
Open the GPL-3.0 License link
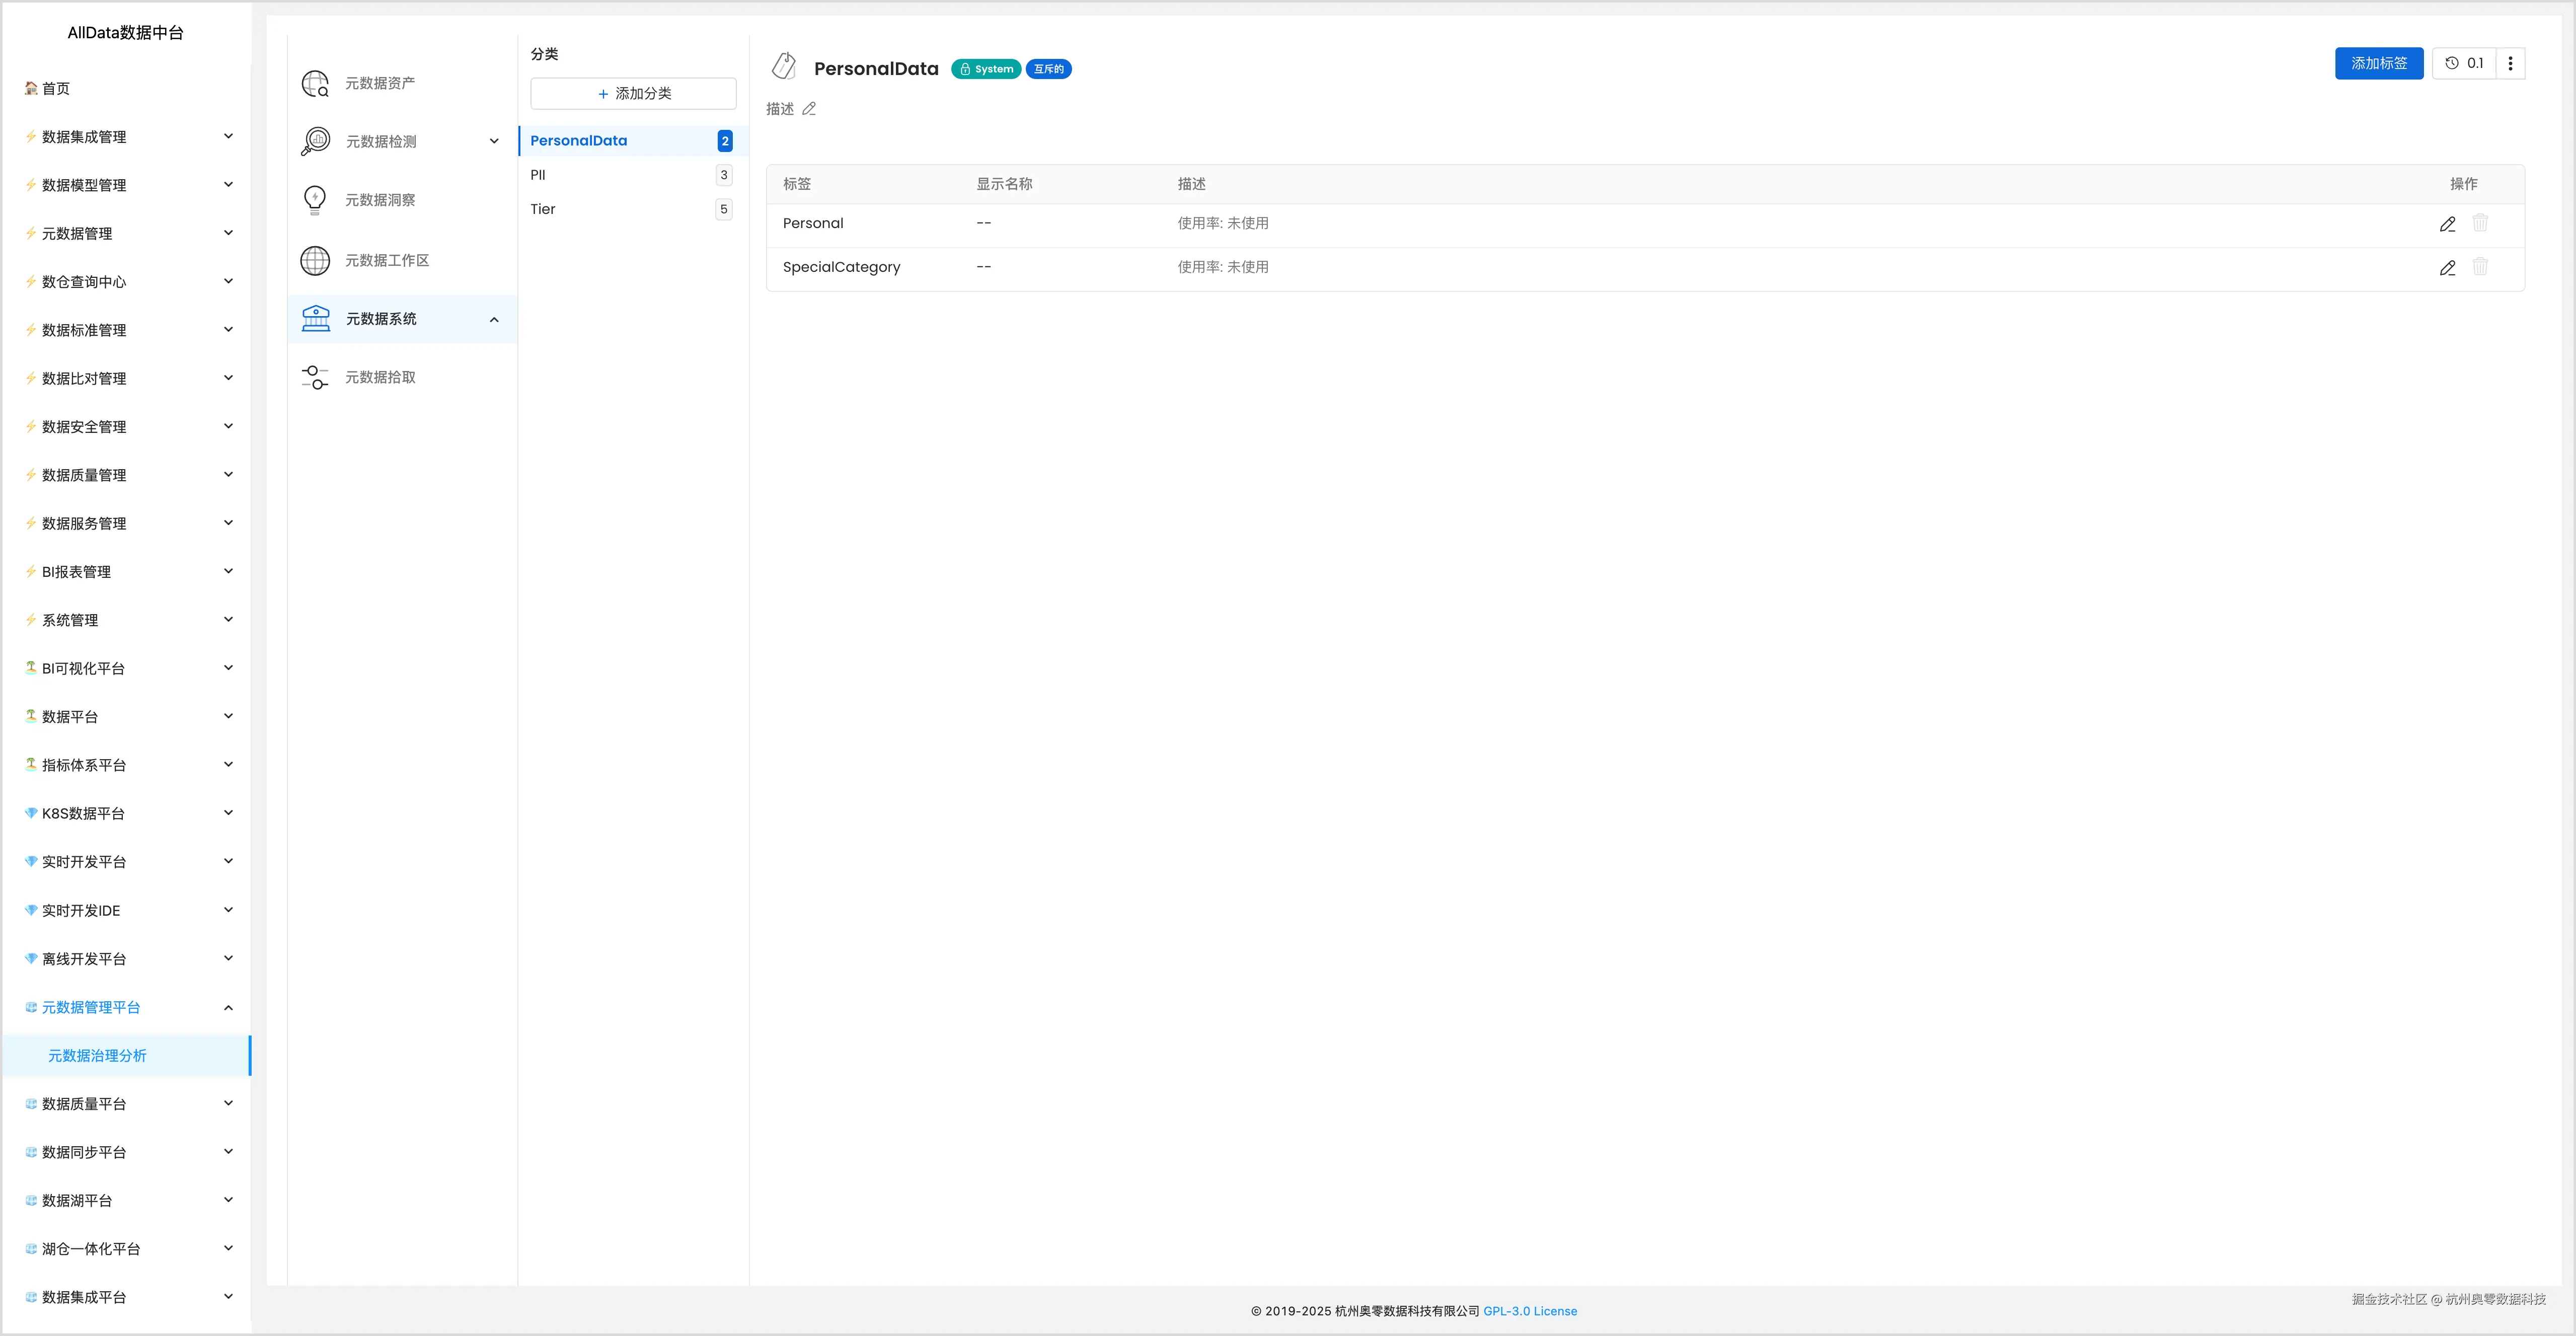pyautogui.click(x=1529, y=1311)
